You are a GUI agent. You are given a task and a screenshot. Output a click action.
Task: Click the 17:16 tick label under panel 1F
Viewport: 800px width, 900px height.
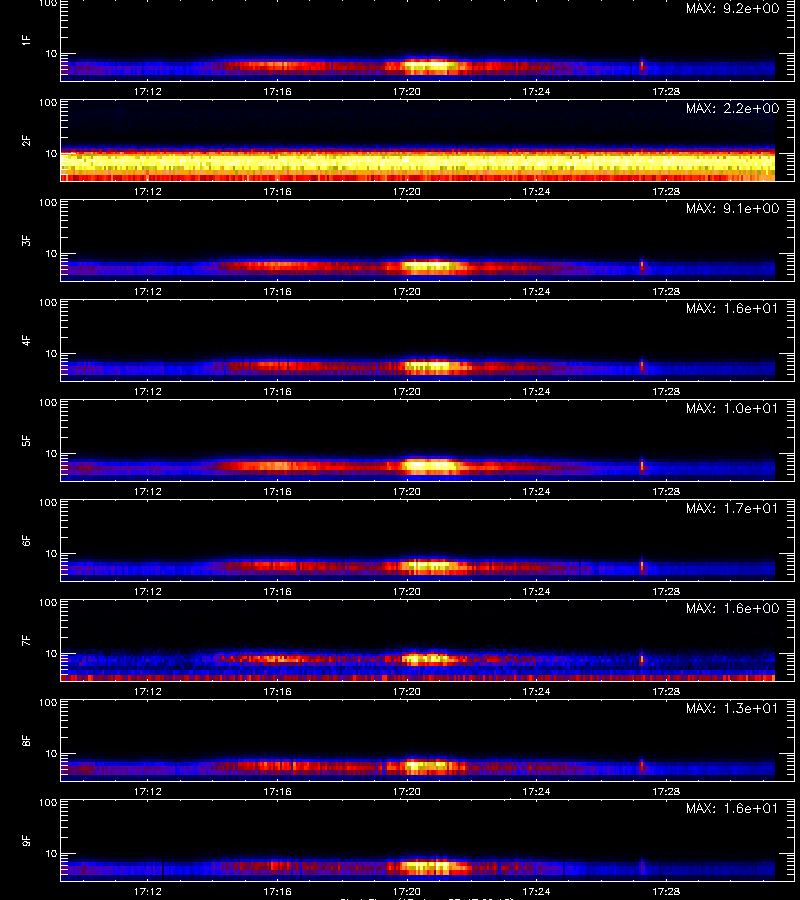point(277,91)
